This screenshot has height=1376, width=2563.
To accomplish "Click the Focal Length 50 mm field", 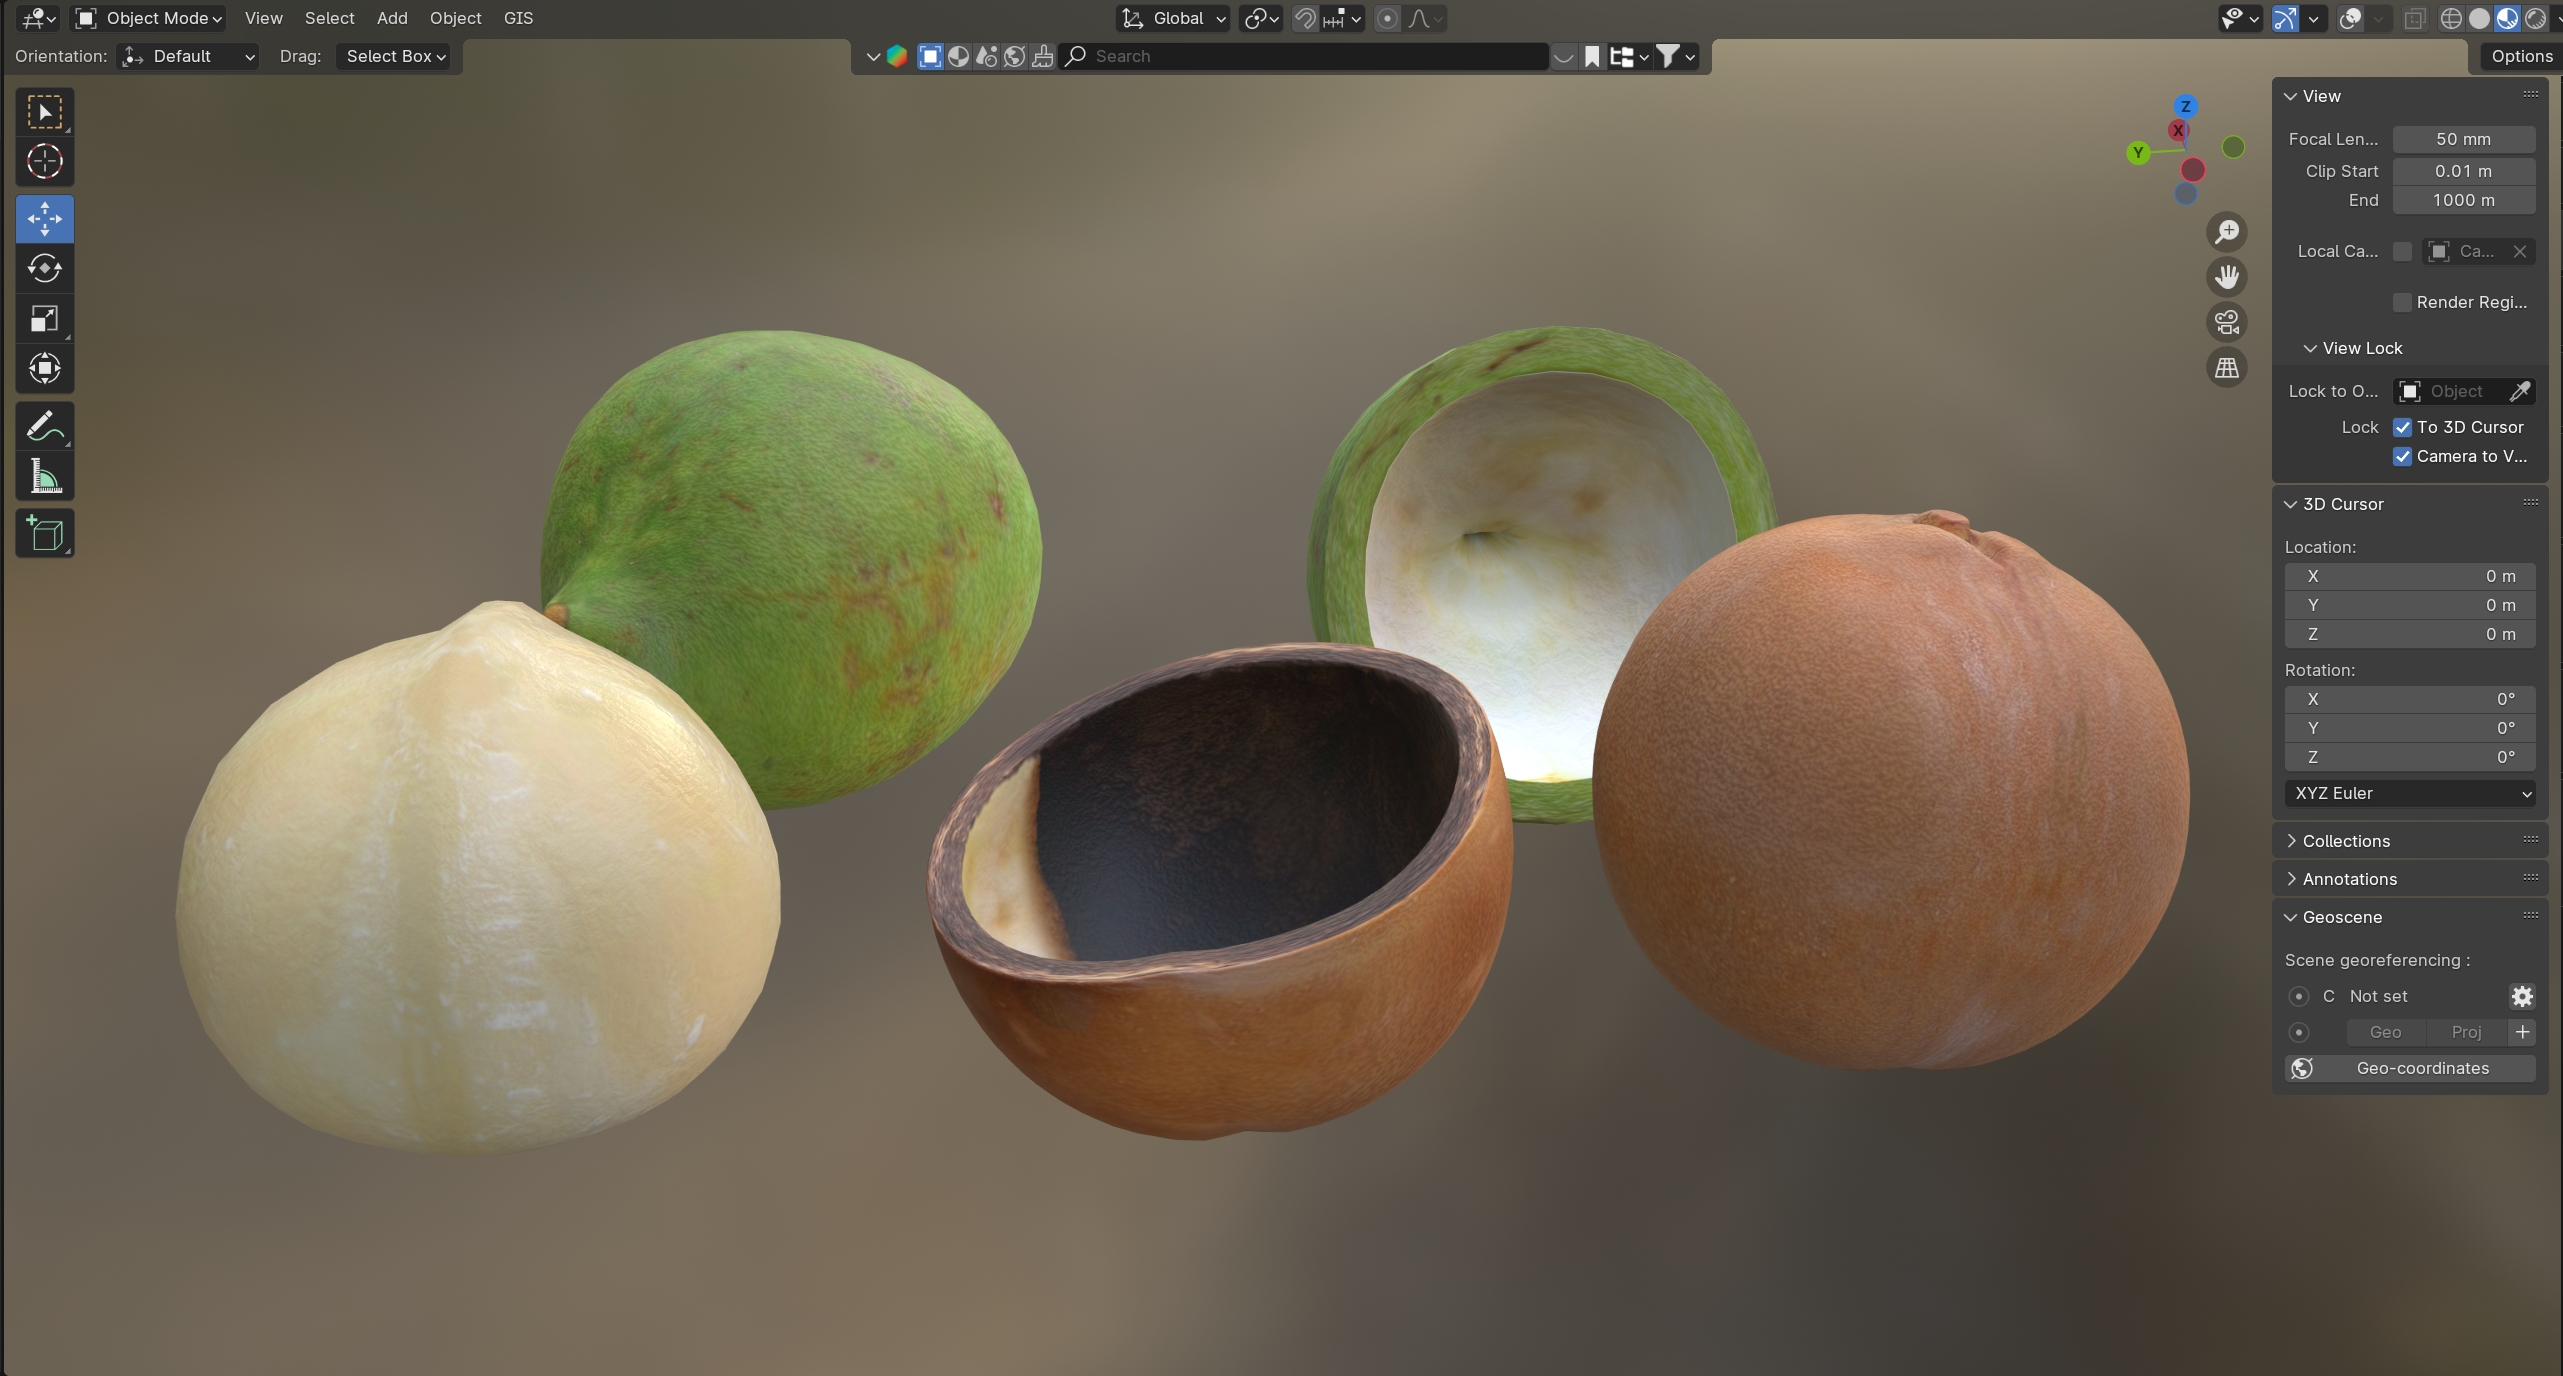I will pyautogui.click(x=2462, y=139).
